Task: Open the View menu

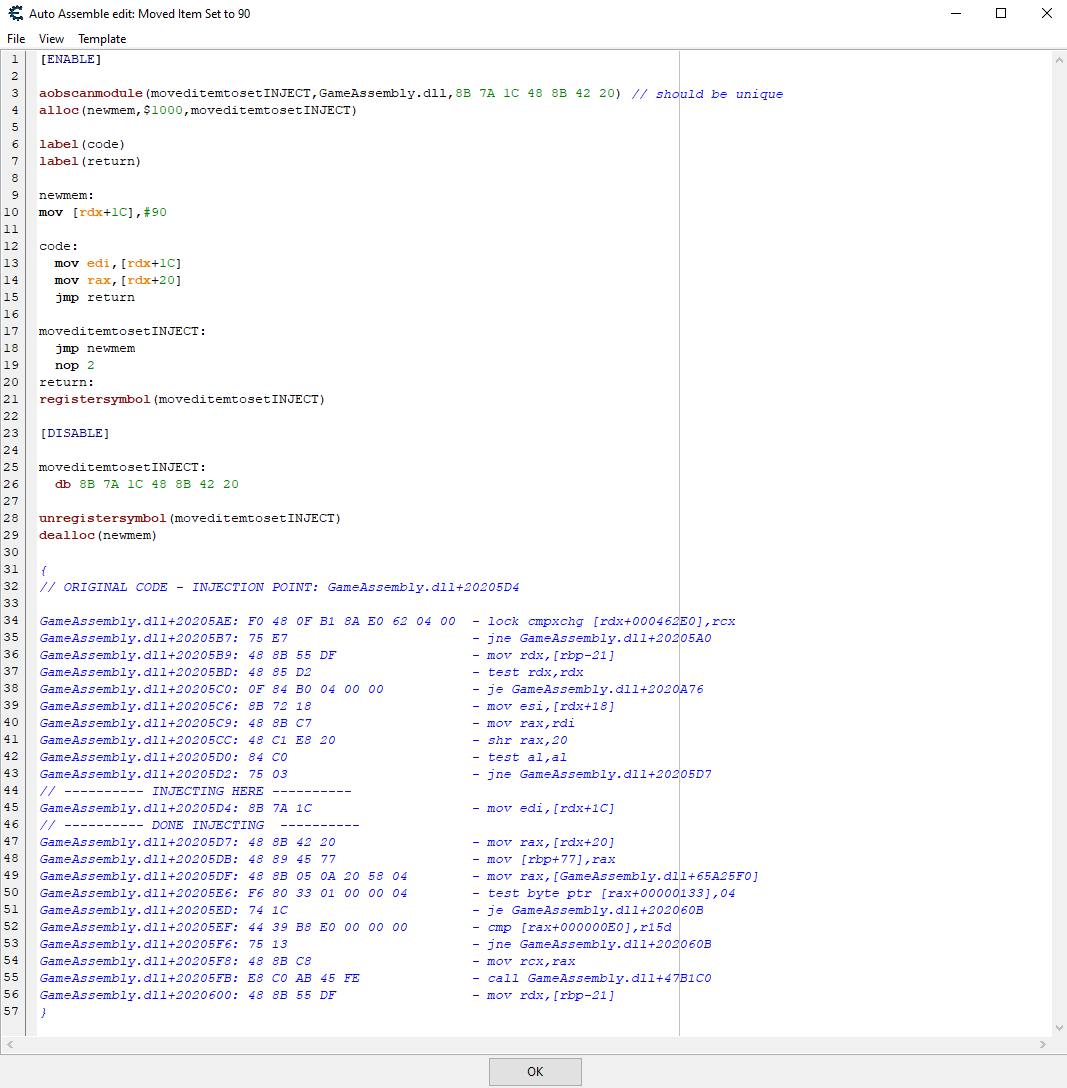Action: [x=51, y=39]
